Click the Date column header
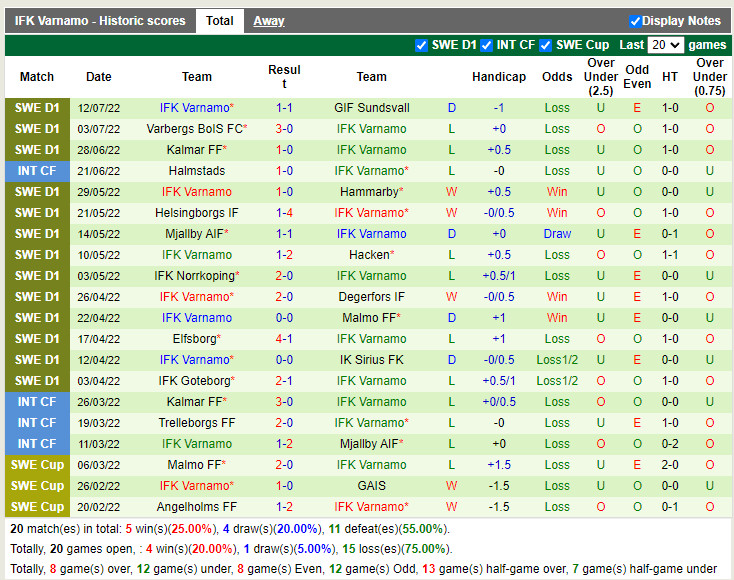Image resolution: width=734 pixels, height=580 pixels. (x=99, y=77)
